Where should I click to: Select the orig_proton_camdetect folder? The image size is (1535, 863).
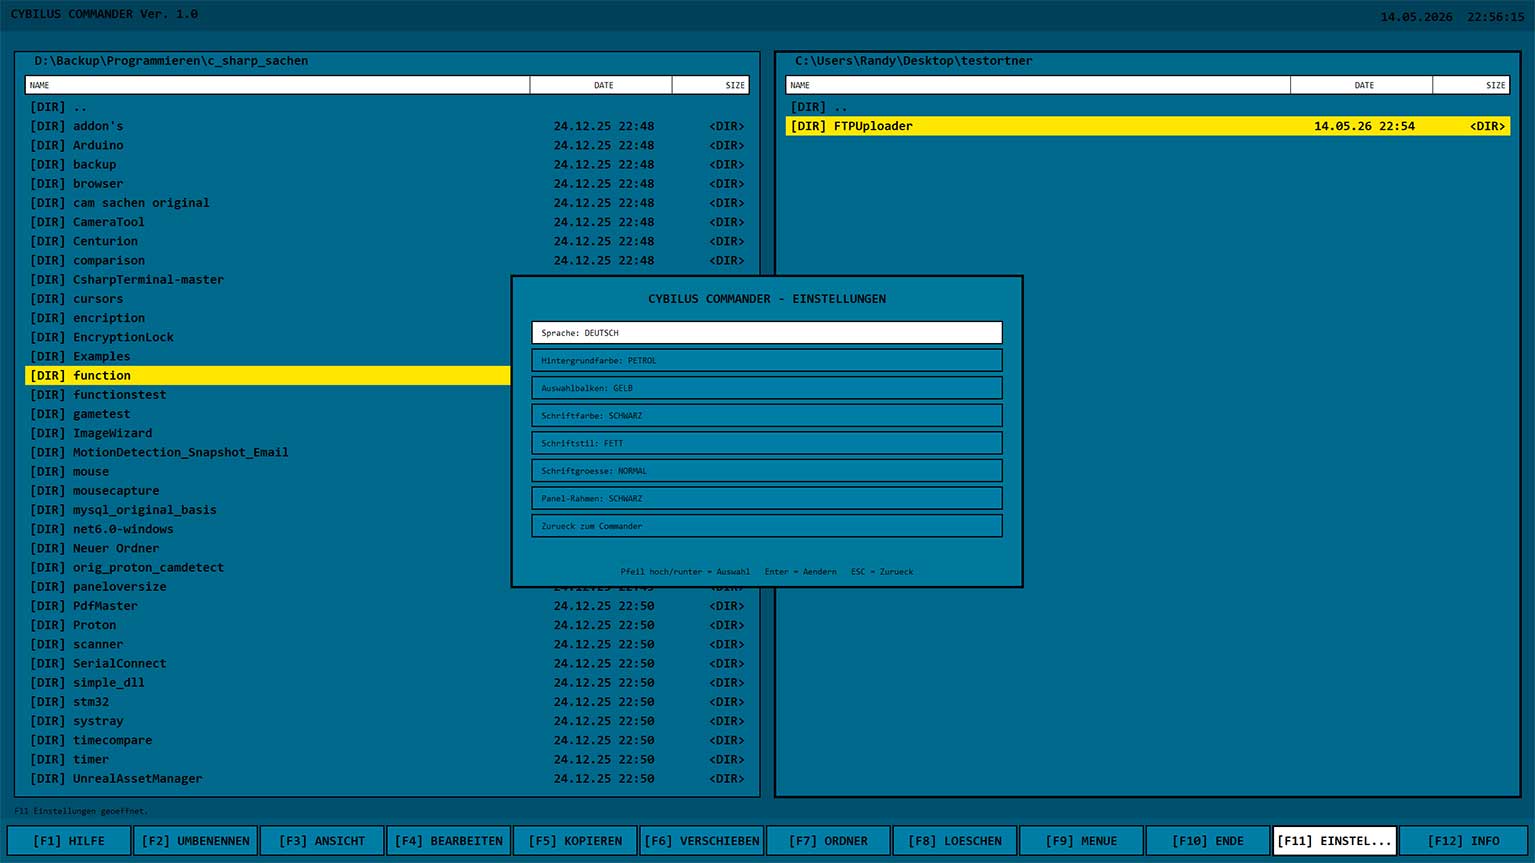[x=268, y=568]
